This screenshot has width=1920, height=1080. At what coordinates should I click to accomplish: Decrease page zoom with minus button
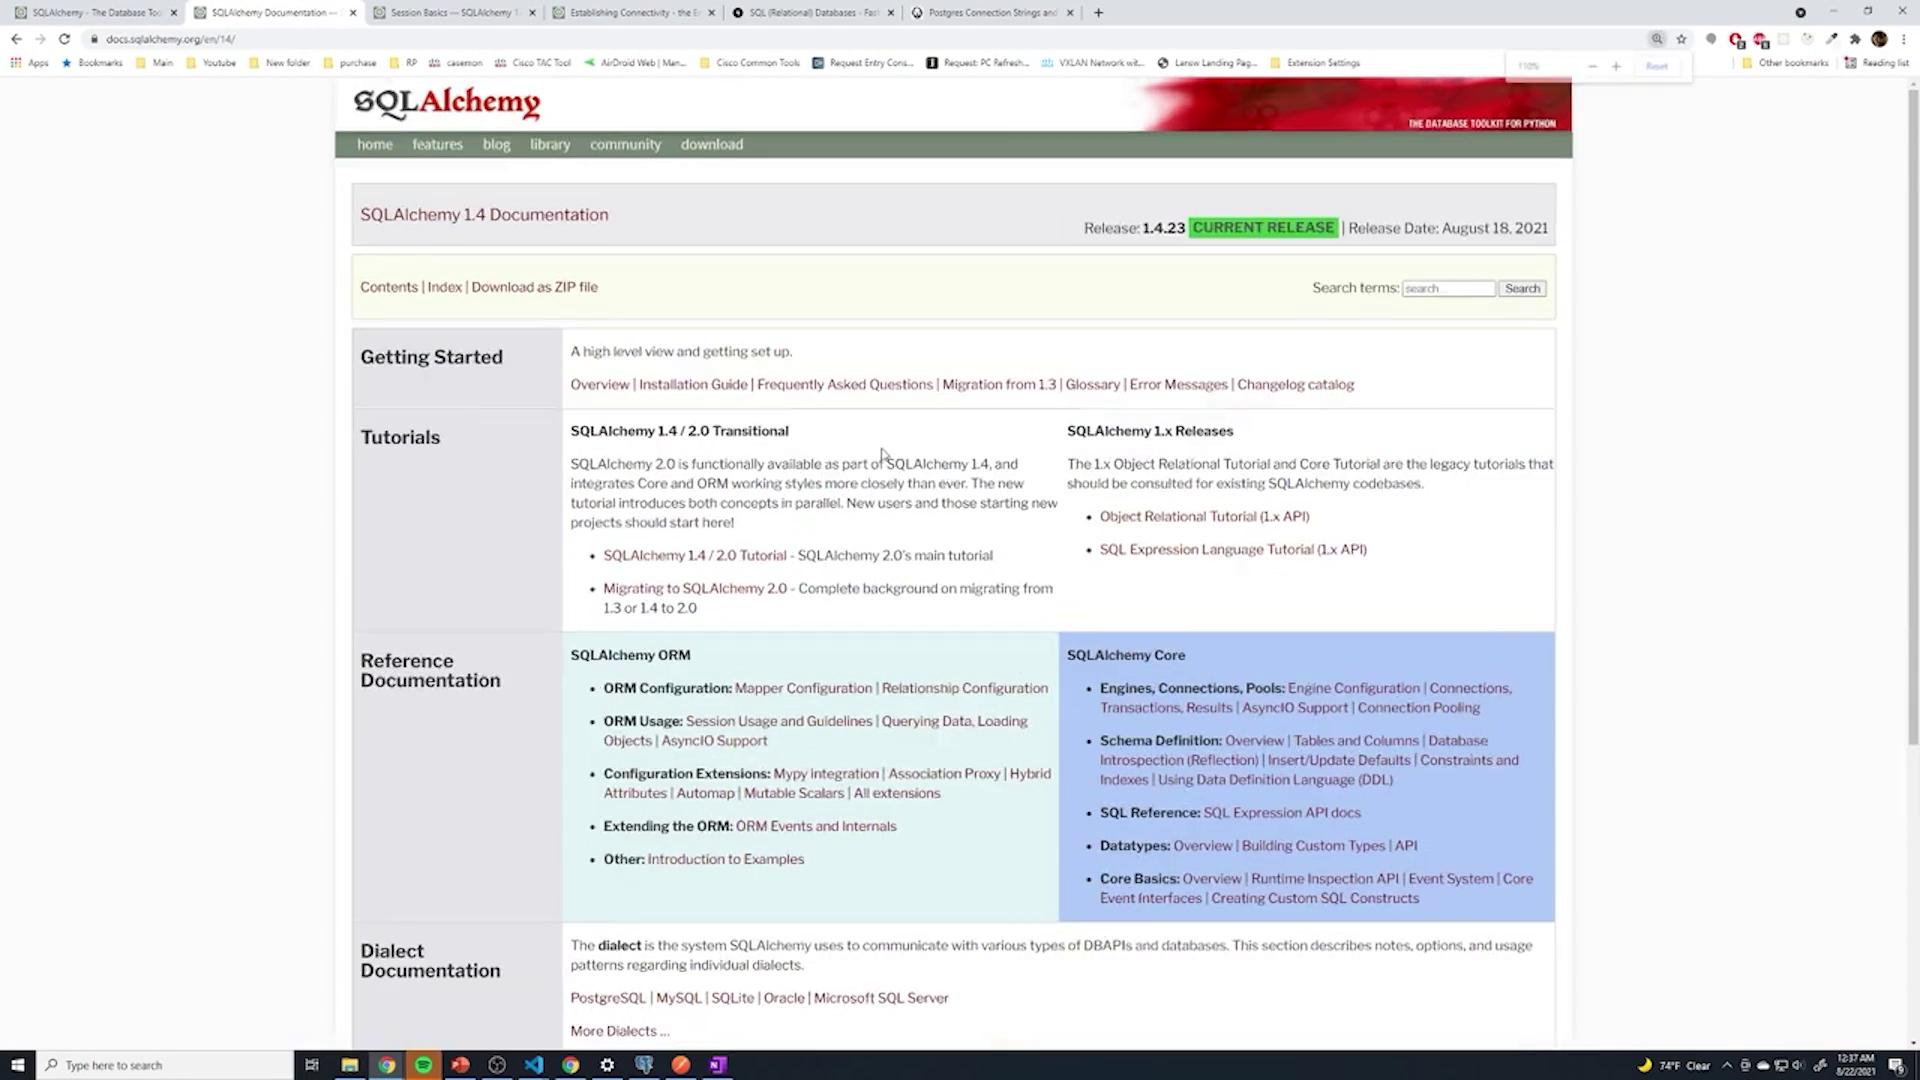click(x=1592, y=66)
